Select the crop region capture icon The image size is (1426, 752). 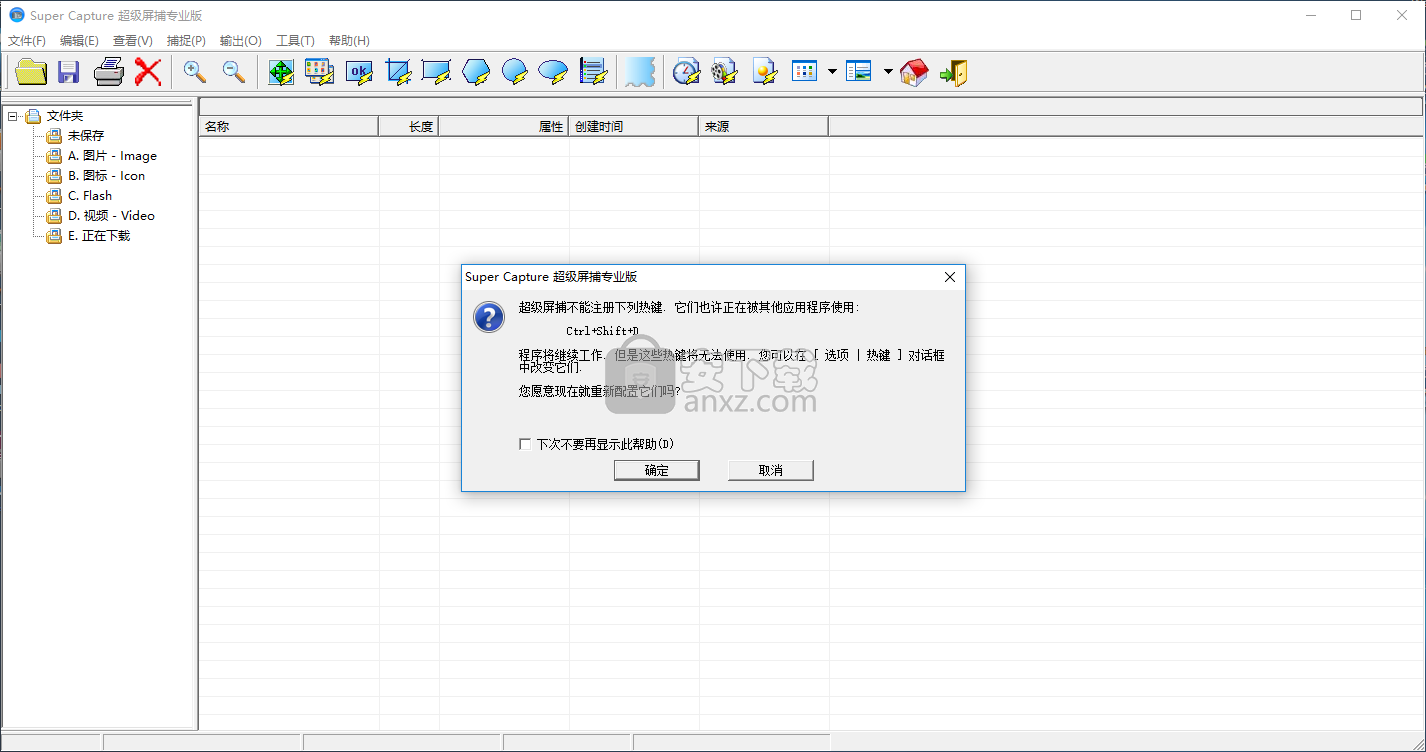398,72
